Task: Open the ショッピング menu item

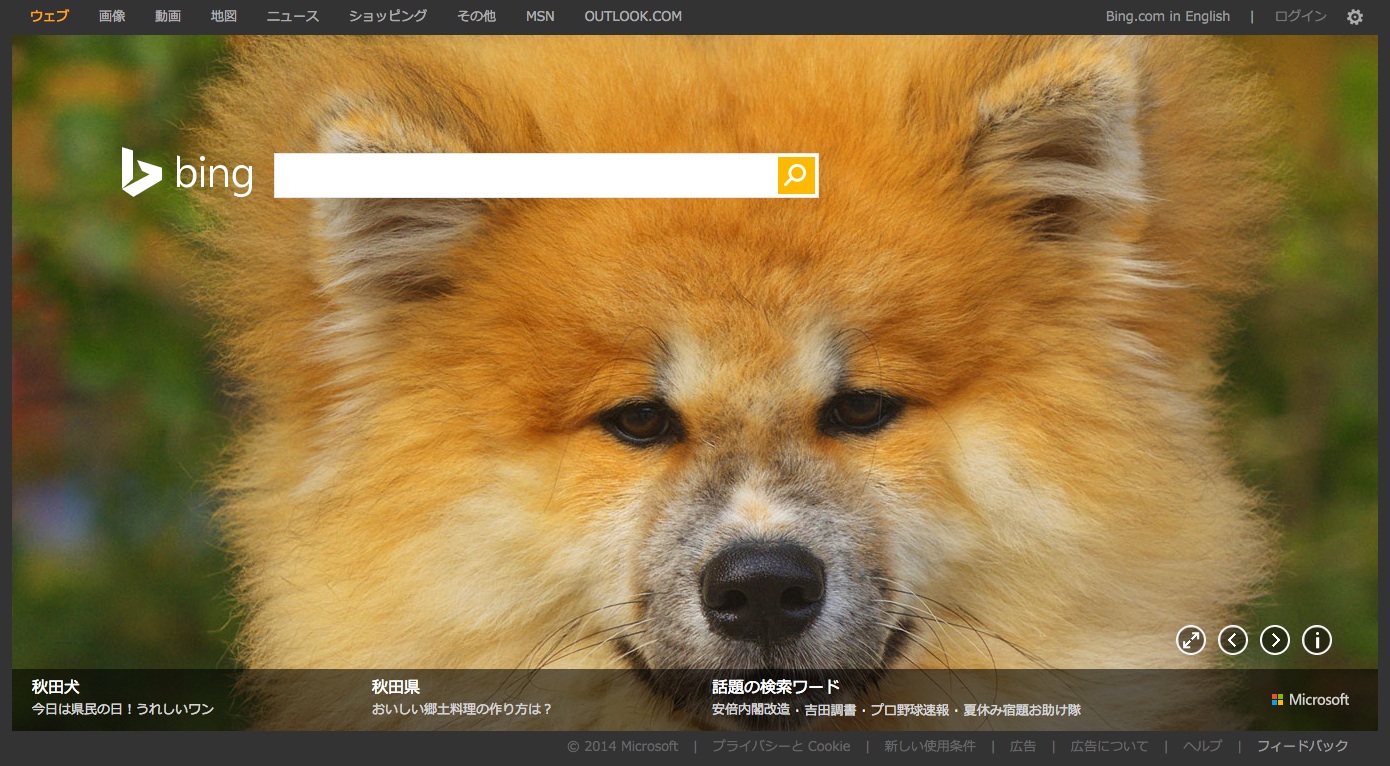Action: tap(388, 16)
